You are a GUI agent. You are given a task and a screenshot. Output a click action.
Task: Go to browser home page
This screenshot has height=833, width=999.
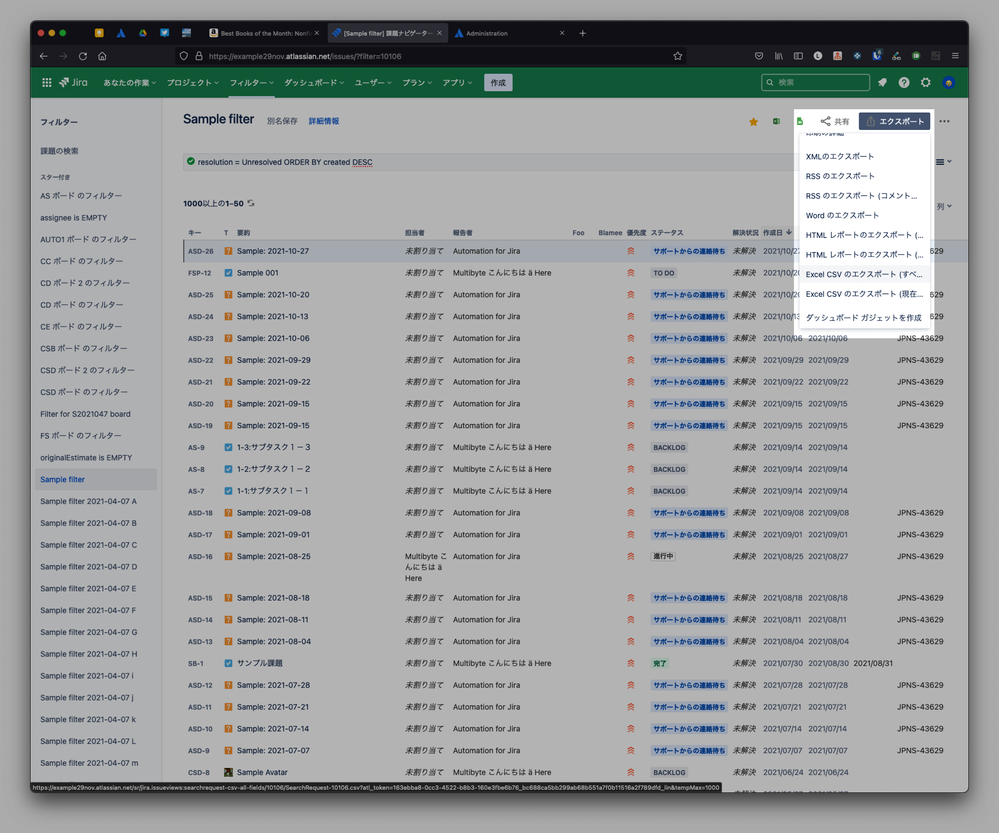pos(102,56)
